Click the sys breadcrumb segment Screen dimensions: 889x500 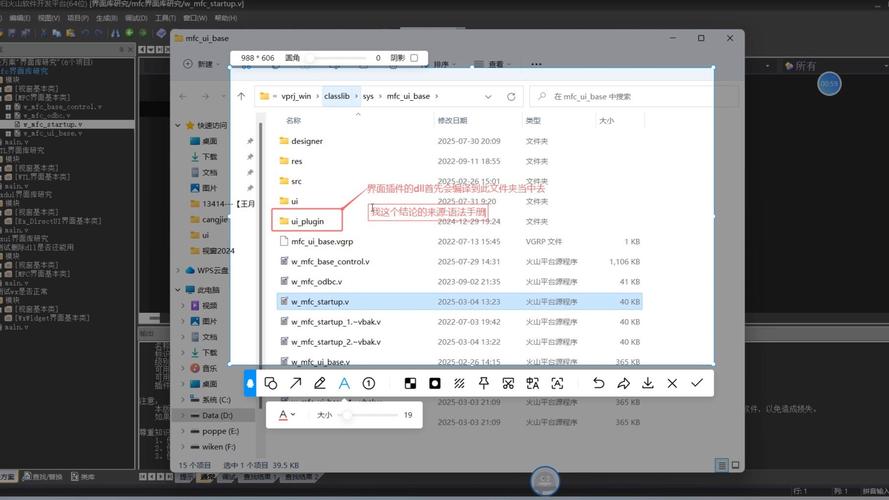[368, 96]
